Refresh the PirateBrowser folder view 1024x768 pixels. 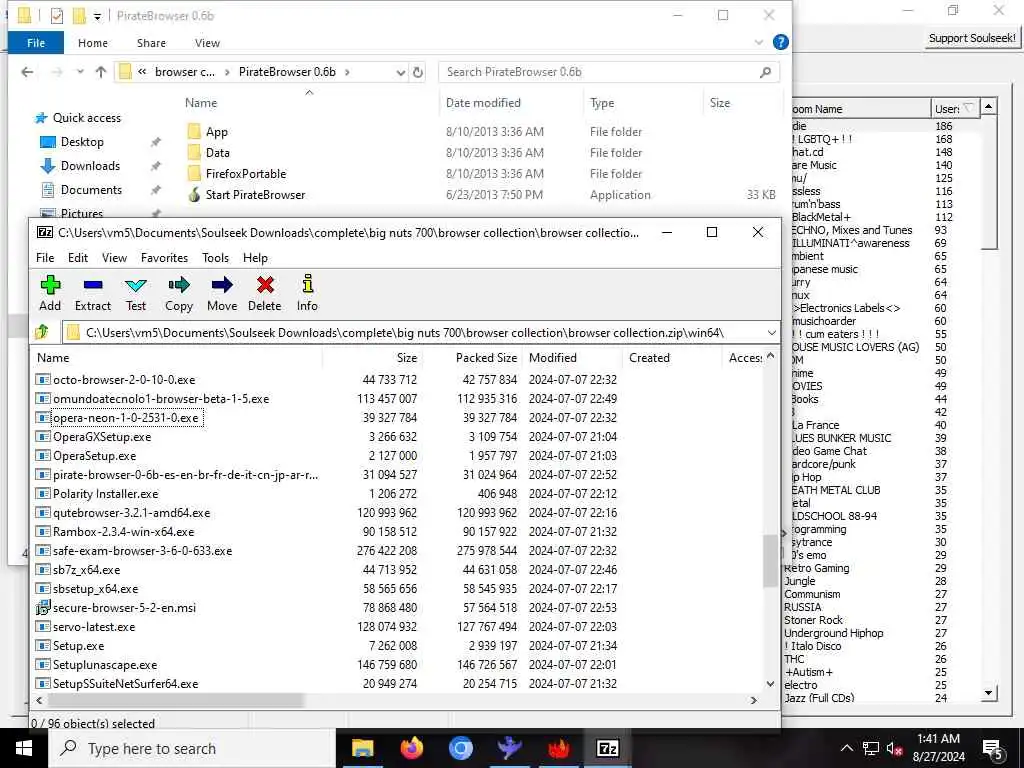pyautogui.click(x=418, y=72)
